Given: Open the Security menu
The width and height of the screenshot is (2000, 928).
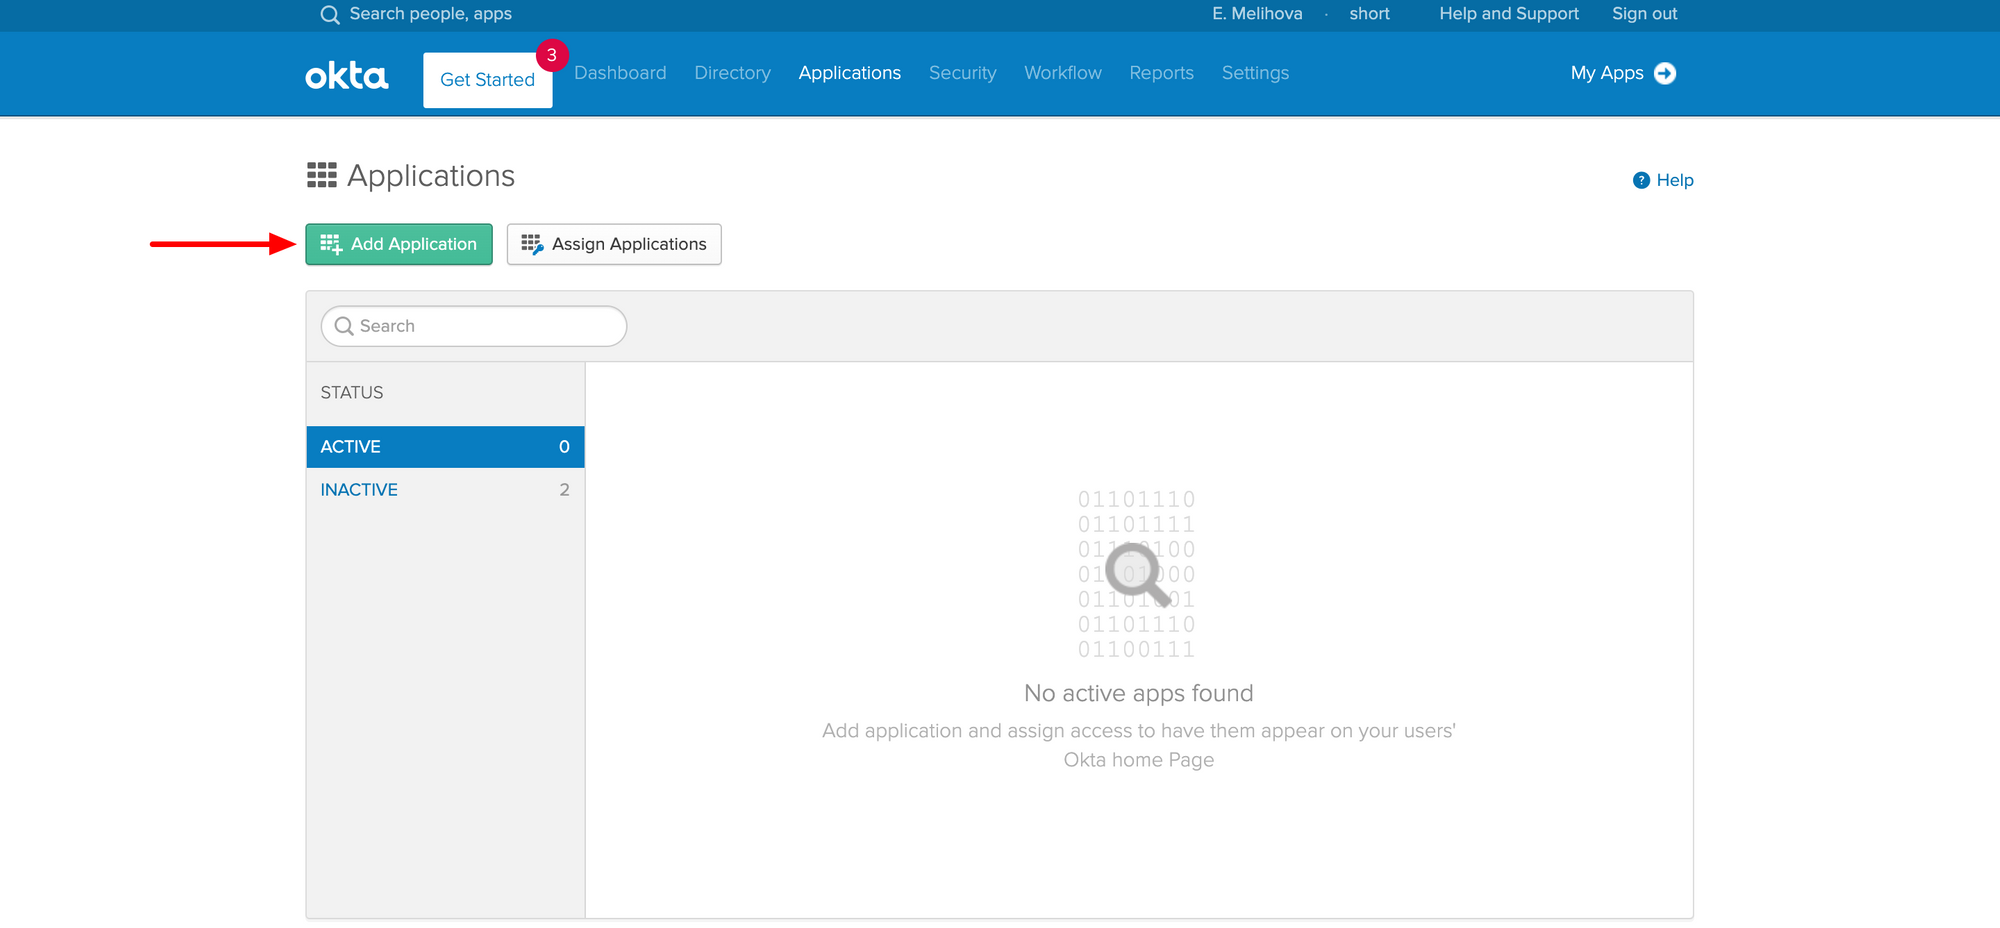Looking at the screenshot, I should coord(963,73).
